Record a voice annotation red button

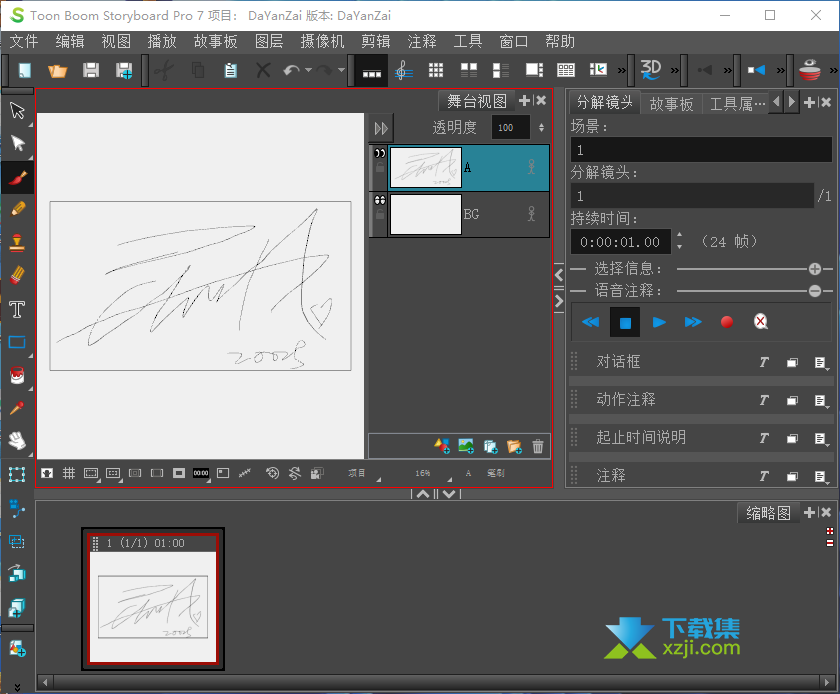click(726, 322)
